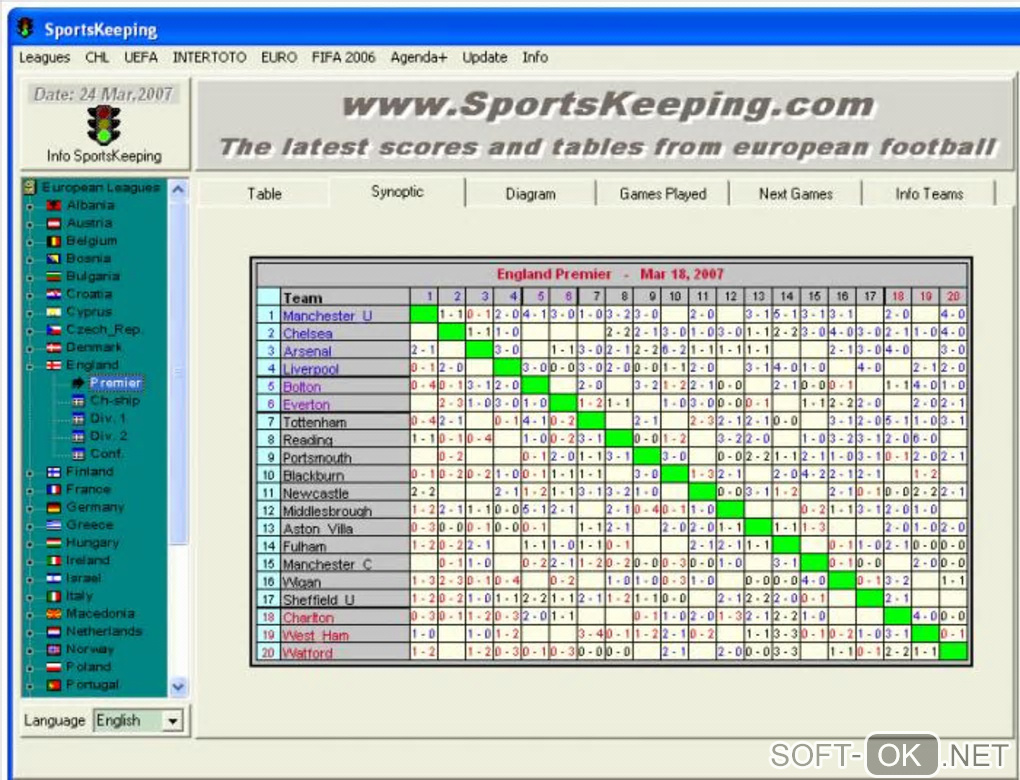This screenshot has width=1020, height=780.
Task: Click the Belgium flag icon
Action: pyautogui.click(x=54, y=241)
